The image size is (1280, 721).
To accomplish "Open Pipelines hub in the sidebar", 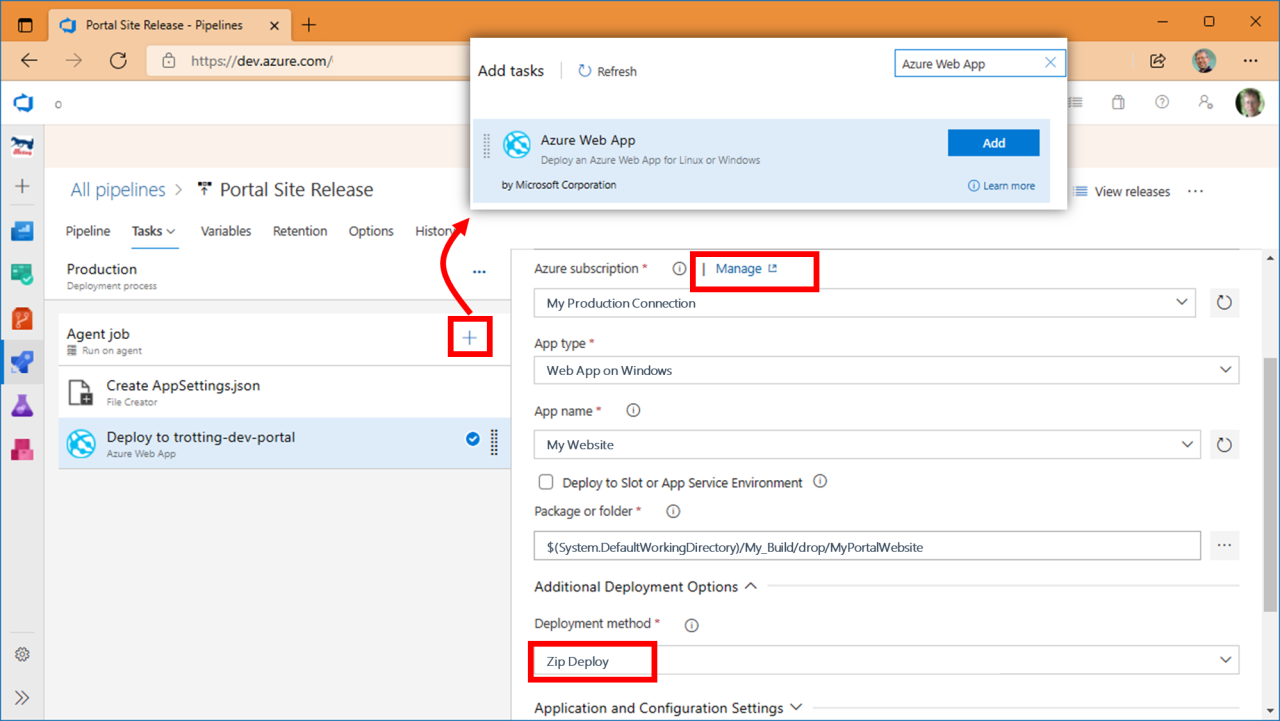I will coord(22,362).
